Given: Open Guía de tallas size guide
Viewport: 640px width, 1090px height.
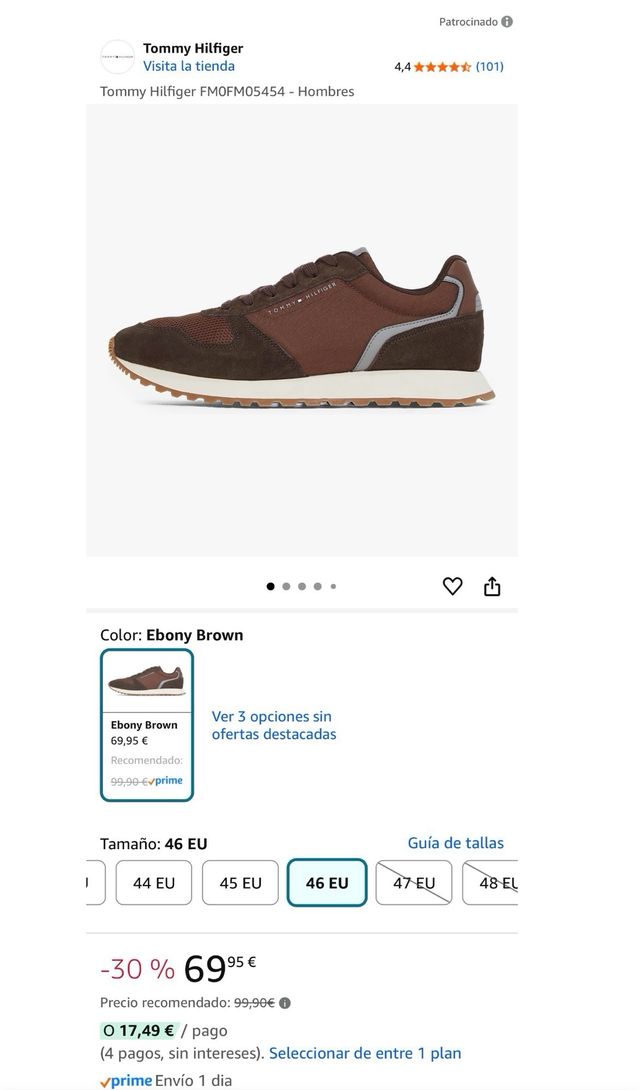Looking at the screenshot, I should point(456,843).
